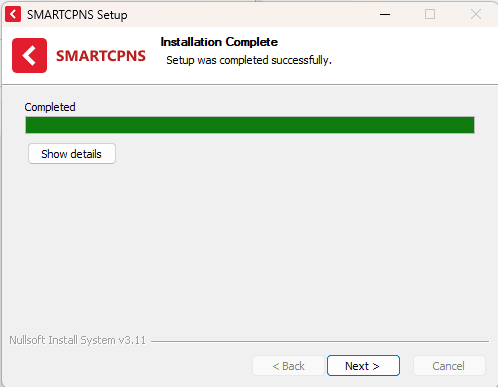The height and width of the screenshot is (387, 498).
Task: Click the white header banner's blank right area
Action: pyautogui.click(x=413, y=55)
